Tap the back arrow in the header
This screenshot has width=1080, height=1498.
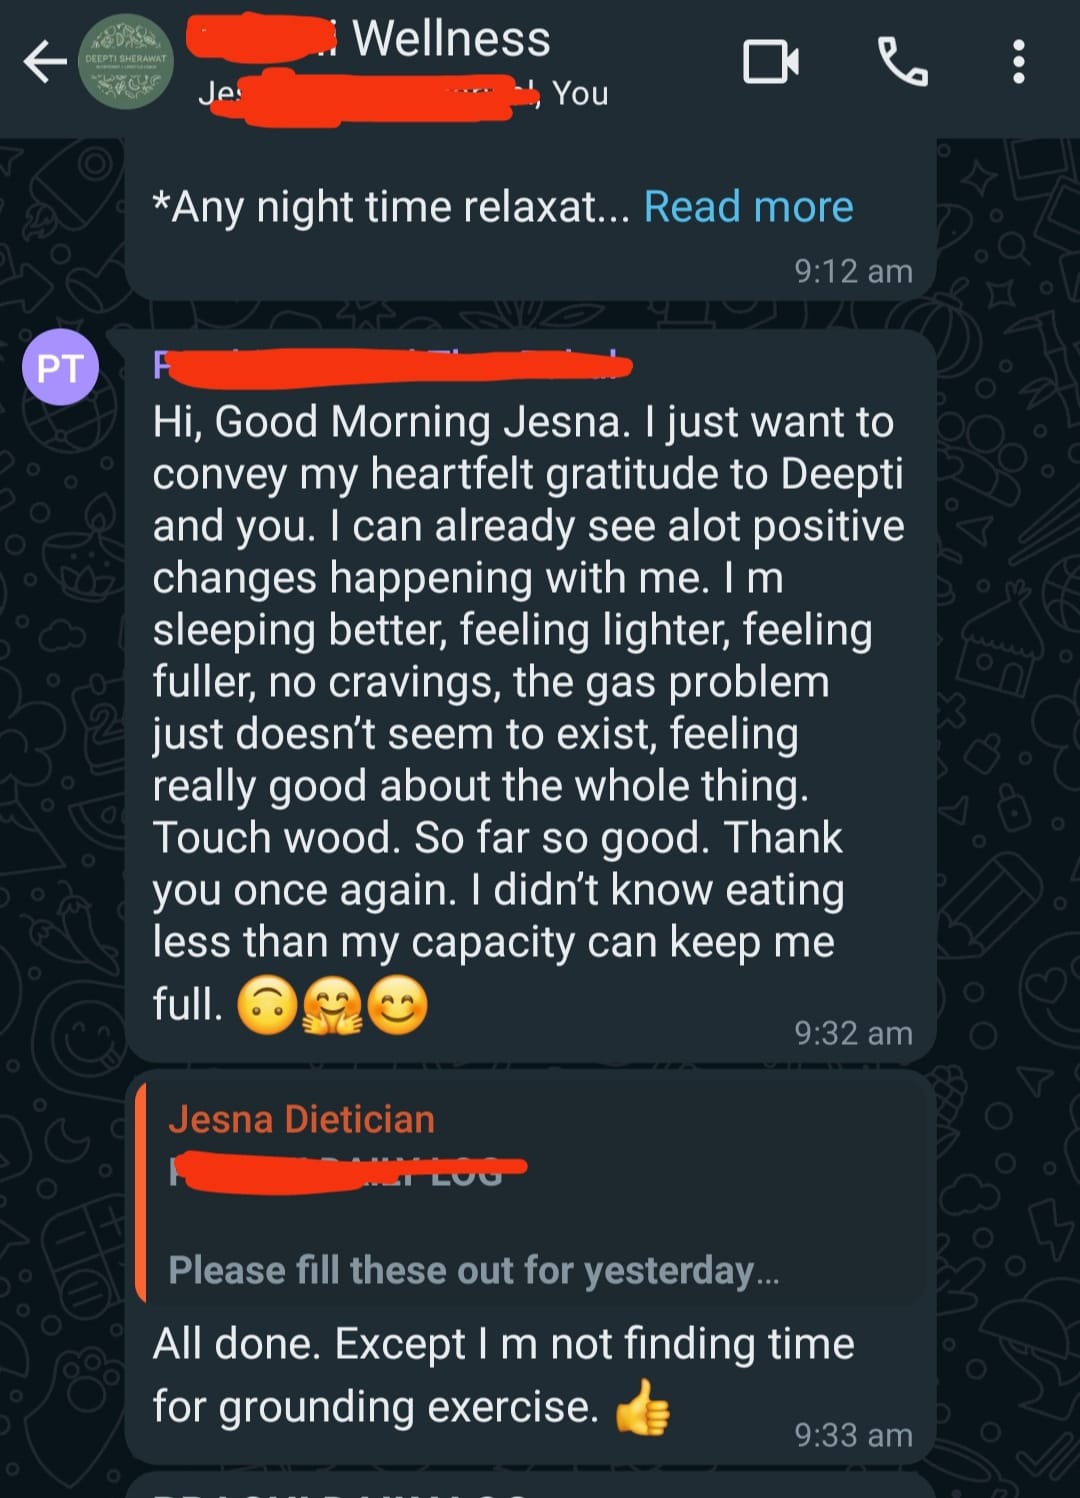45,62
